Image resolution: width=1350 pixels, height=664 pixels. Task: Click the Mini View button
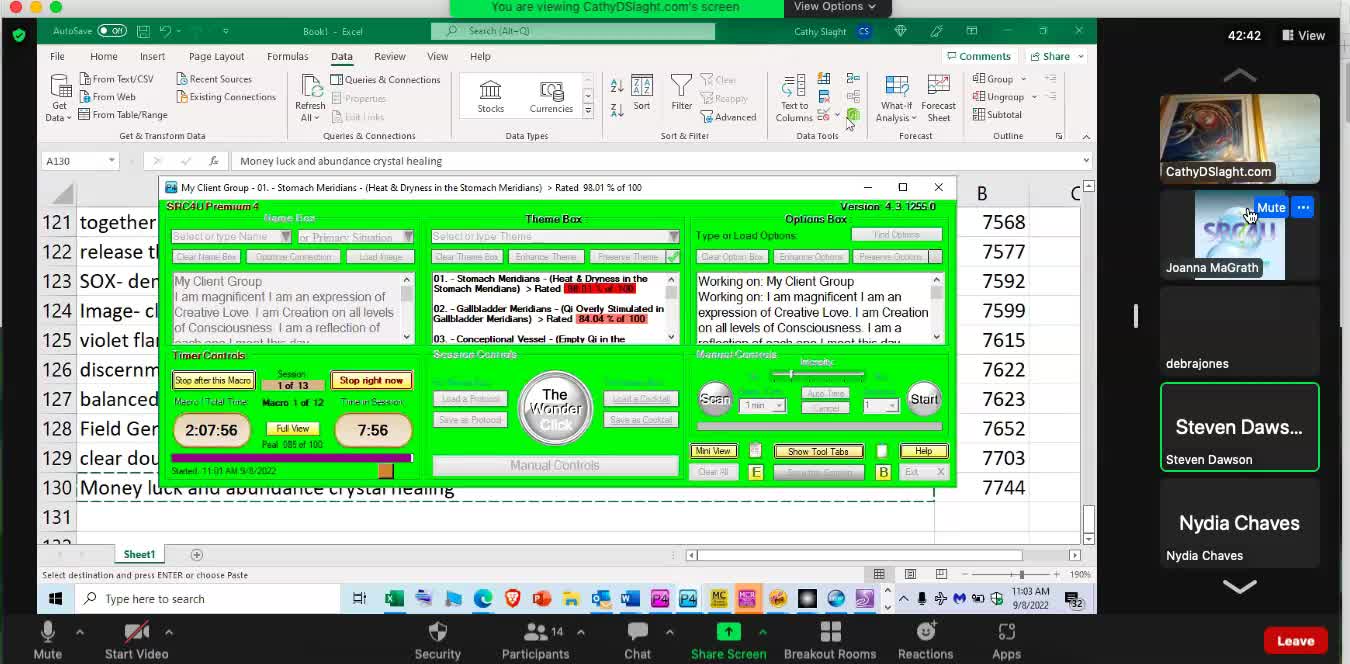click(713, 451)
